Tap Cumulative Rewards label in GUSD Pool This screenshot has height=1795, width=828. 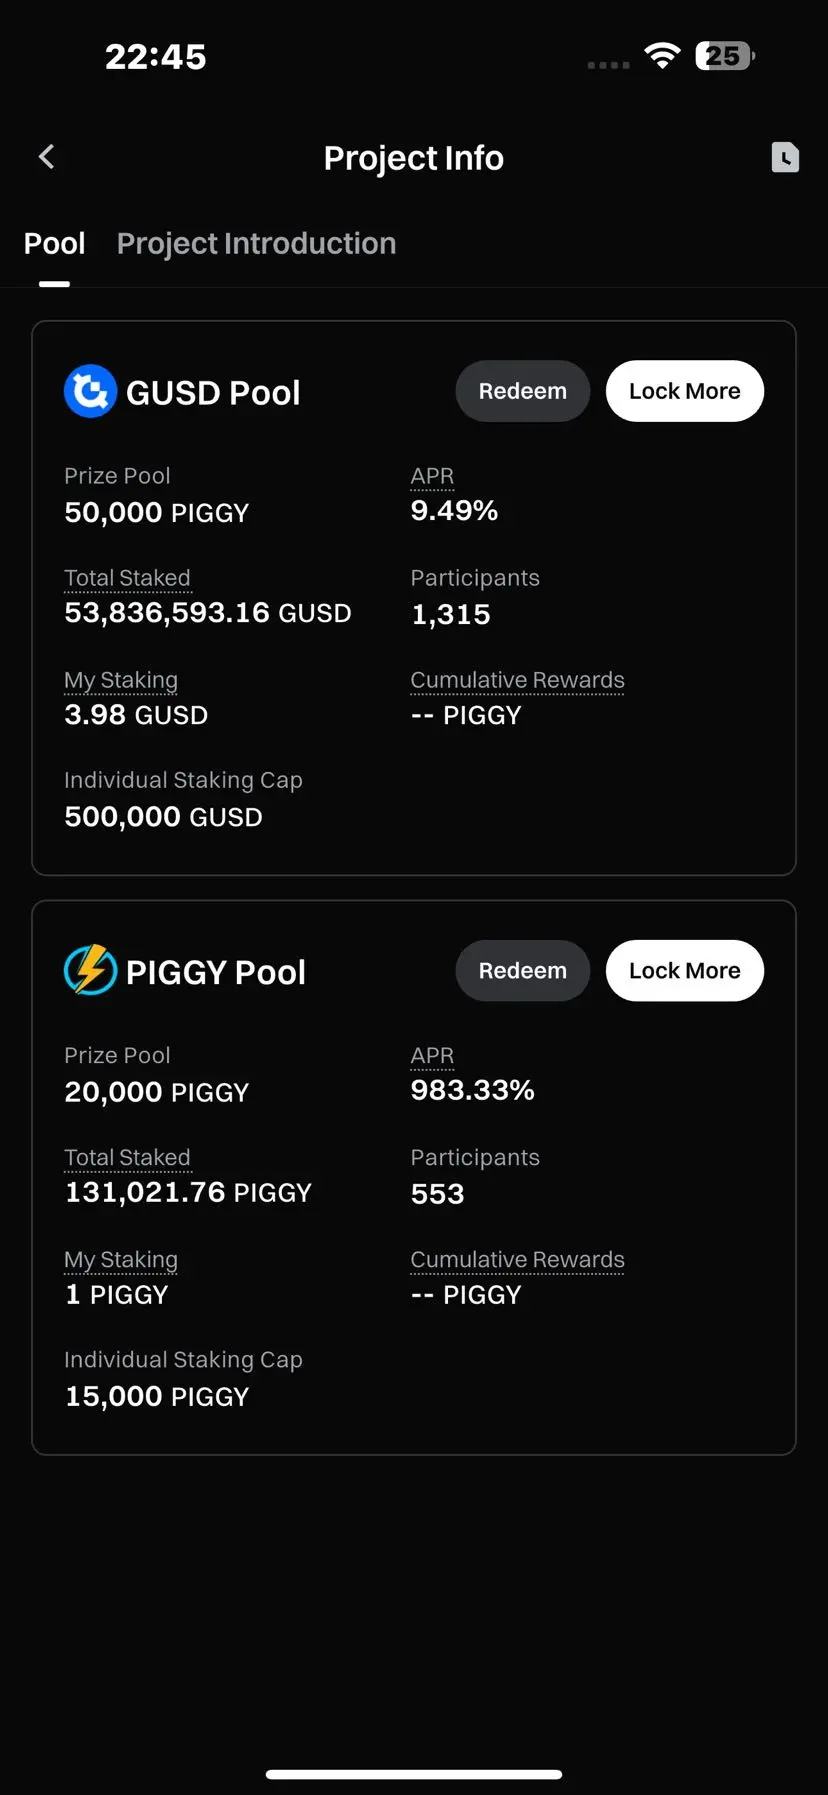click(x=517, y=680)
